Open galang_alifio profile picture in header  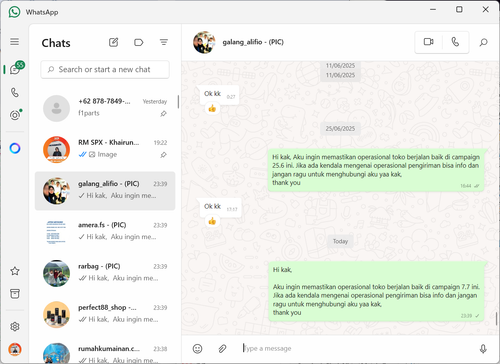coord(204,42)
